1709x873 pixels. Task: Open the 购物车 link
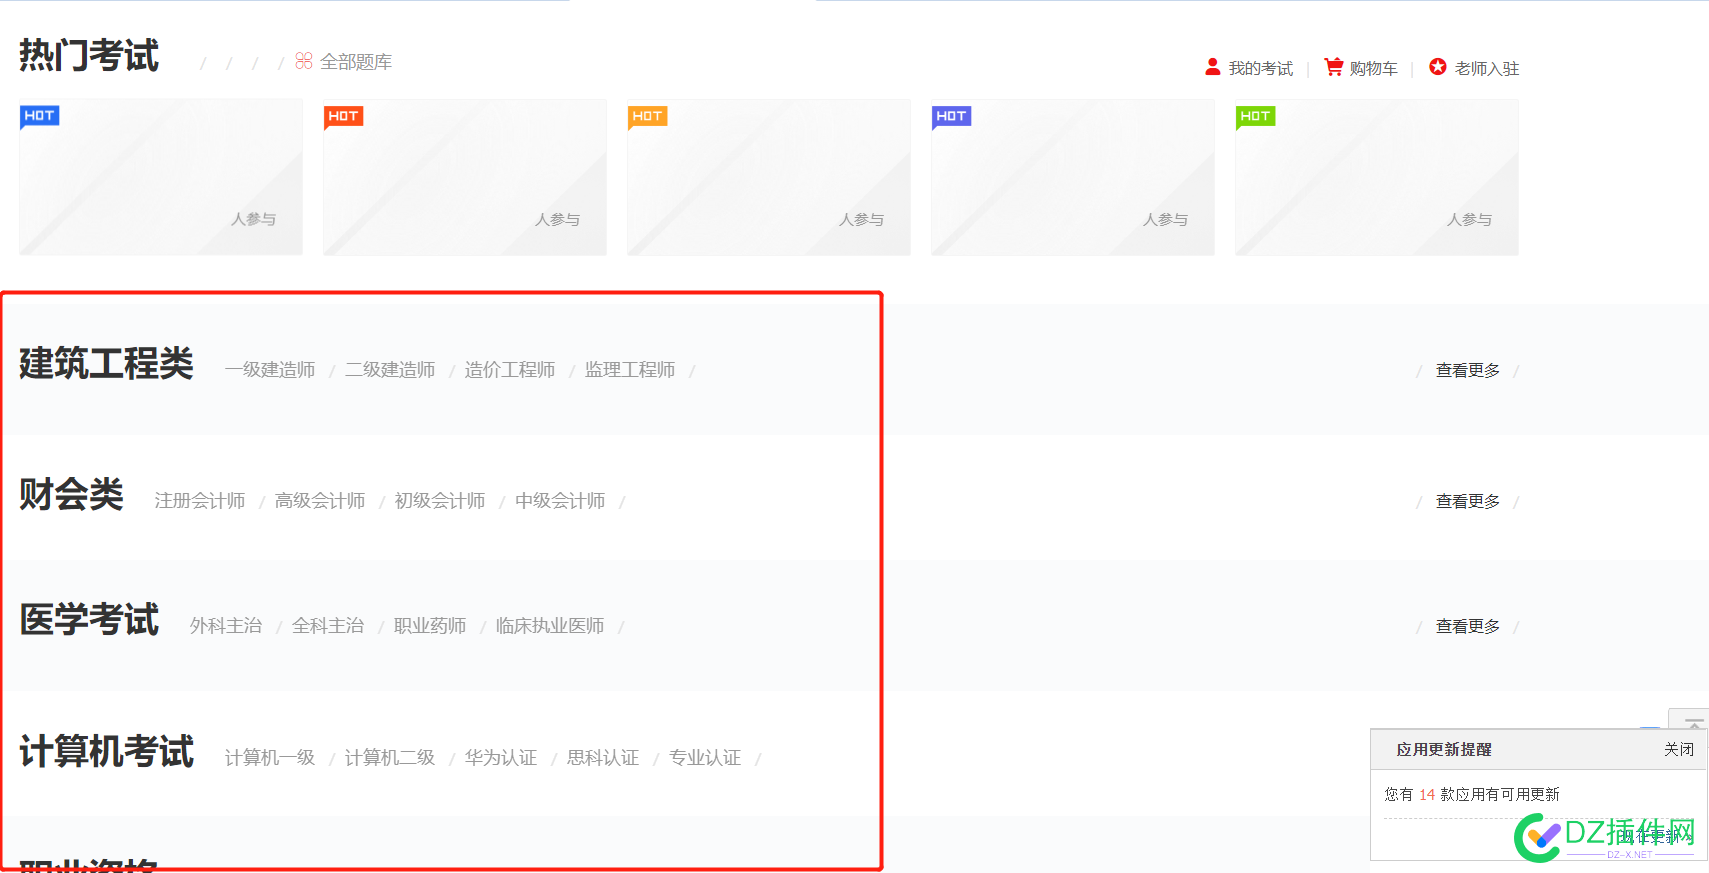[1374, 68]
